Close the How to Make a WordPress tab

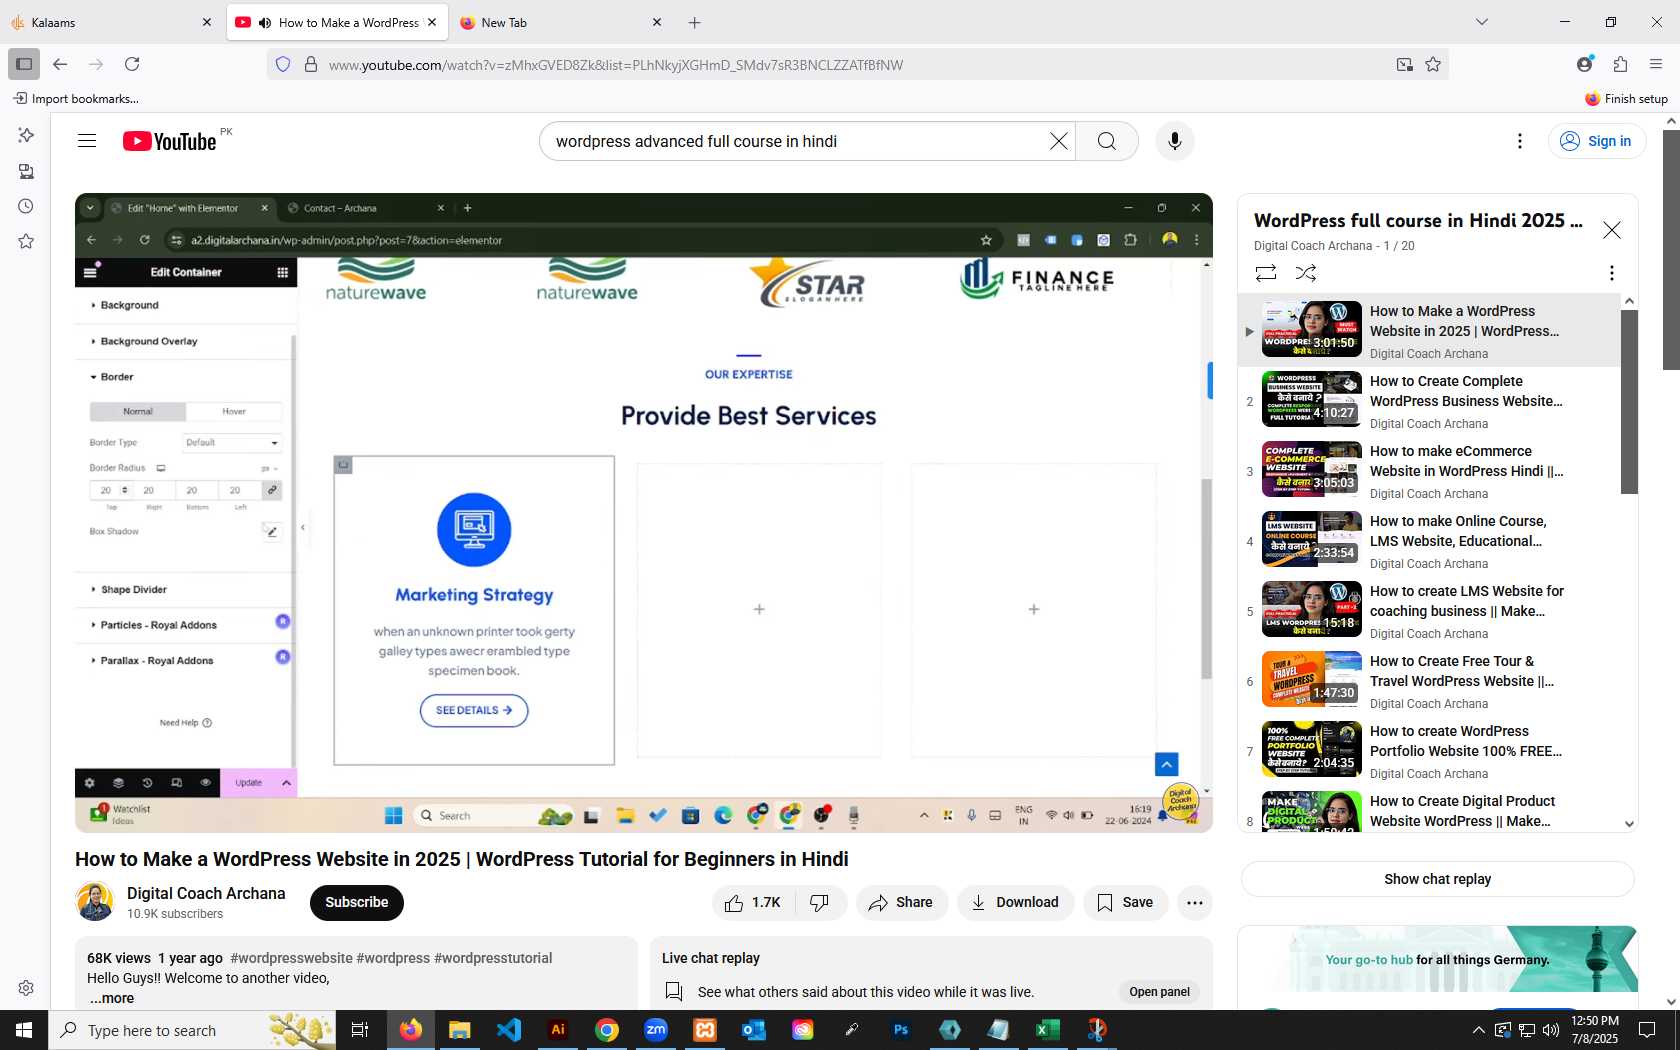[432, 22]
